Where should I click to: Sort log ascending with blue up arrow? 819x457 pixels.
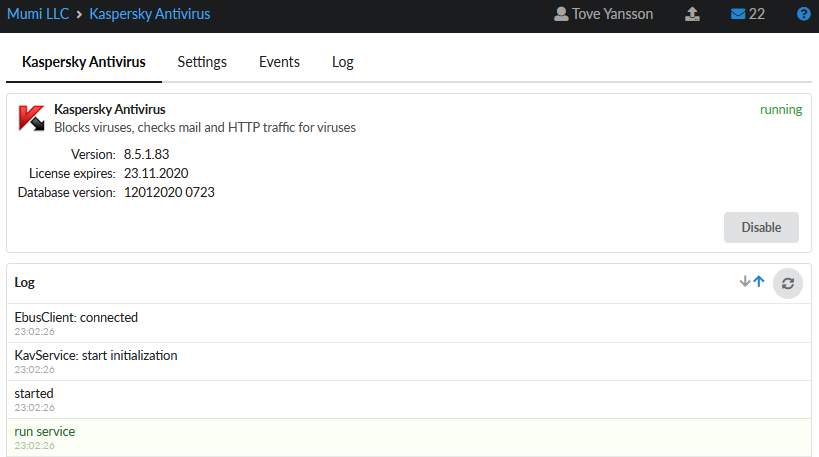(x=759, y=283)
